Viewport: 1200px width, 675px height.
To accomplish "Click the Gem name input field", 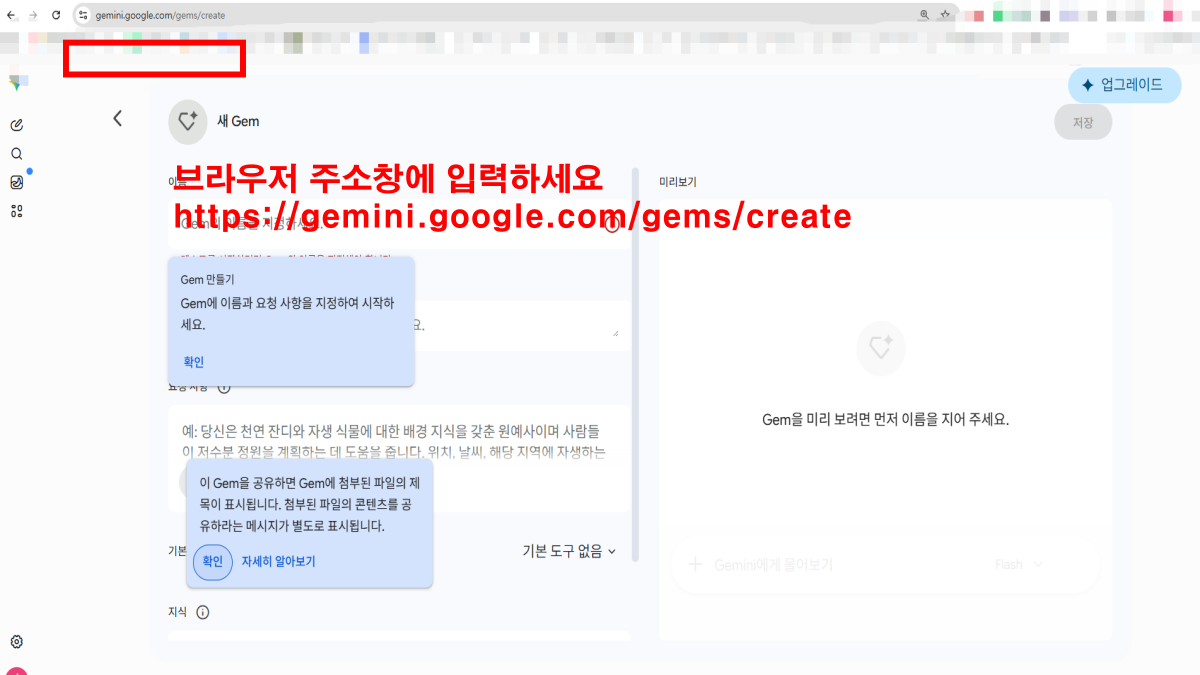I will point(400,223).
